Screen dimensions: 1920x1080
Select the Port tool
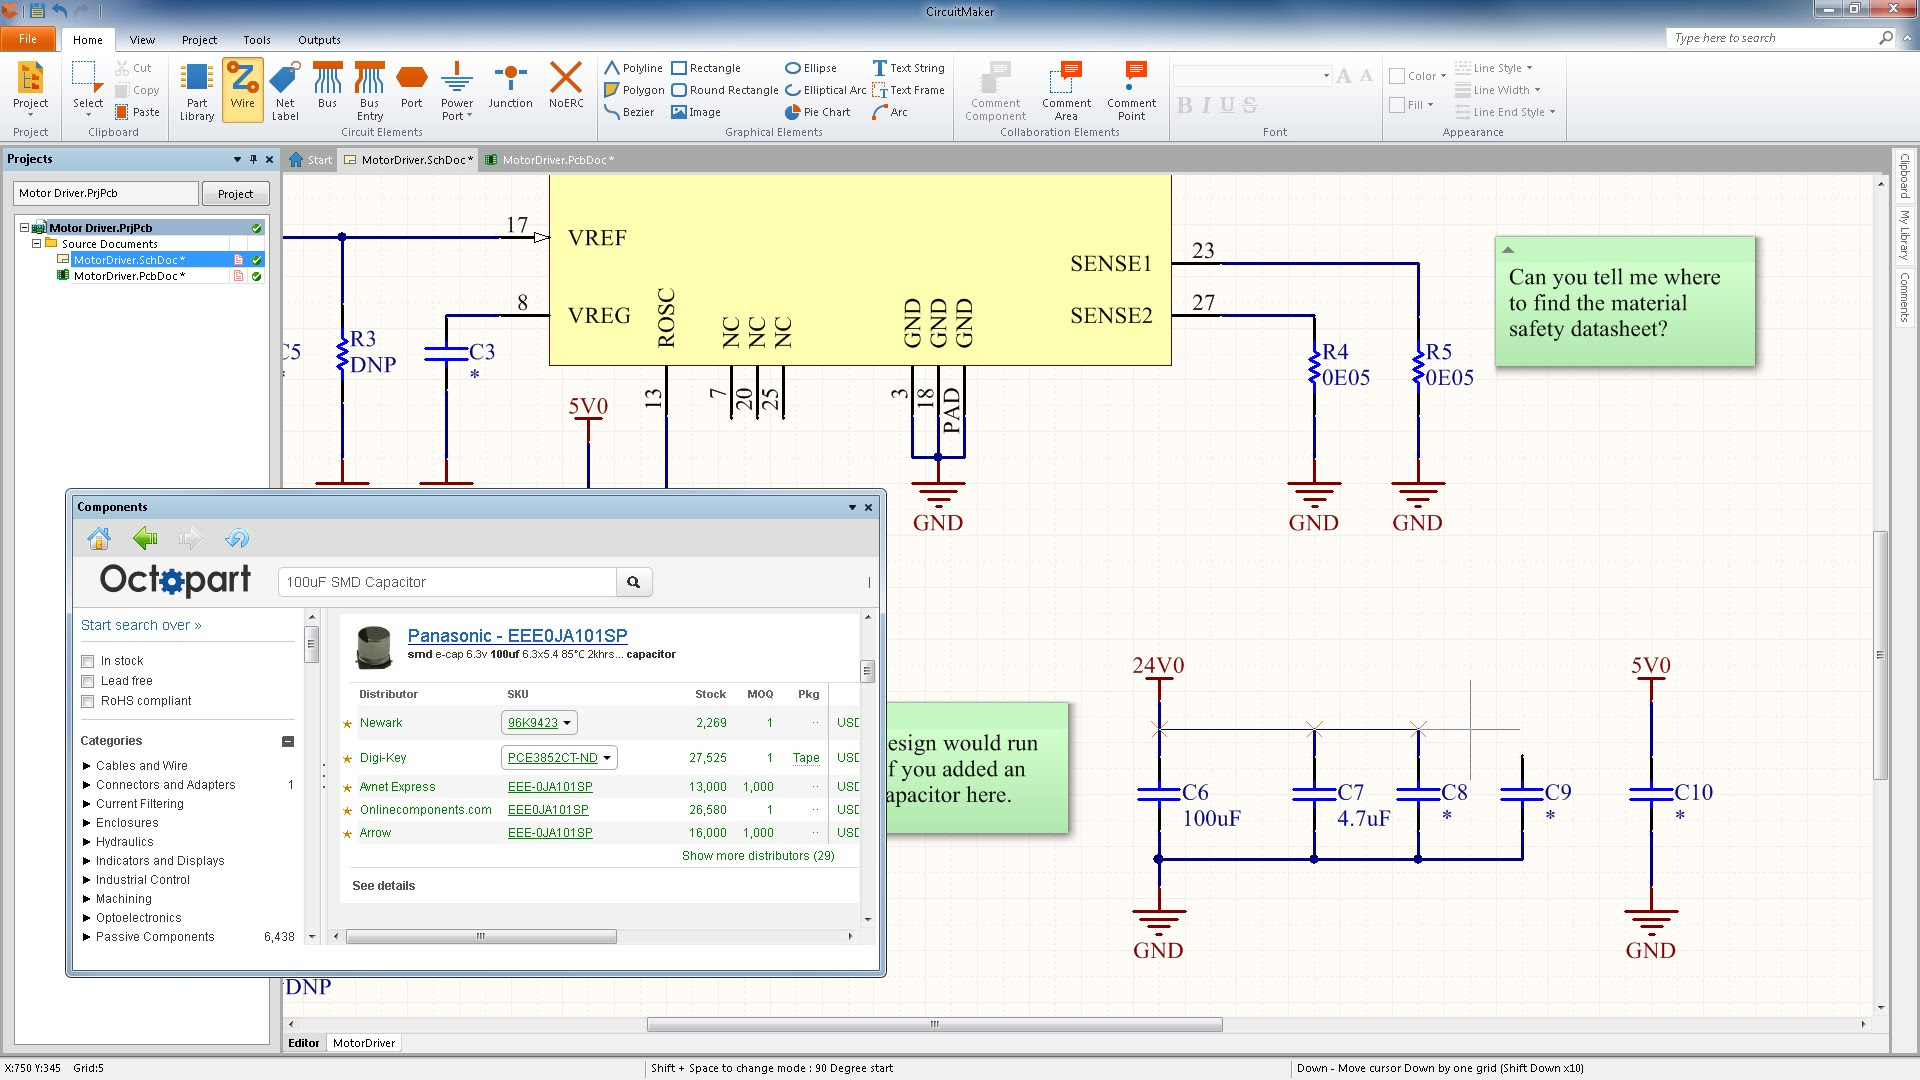(411, 86)
